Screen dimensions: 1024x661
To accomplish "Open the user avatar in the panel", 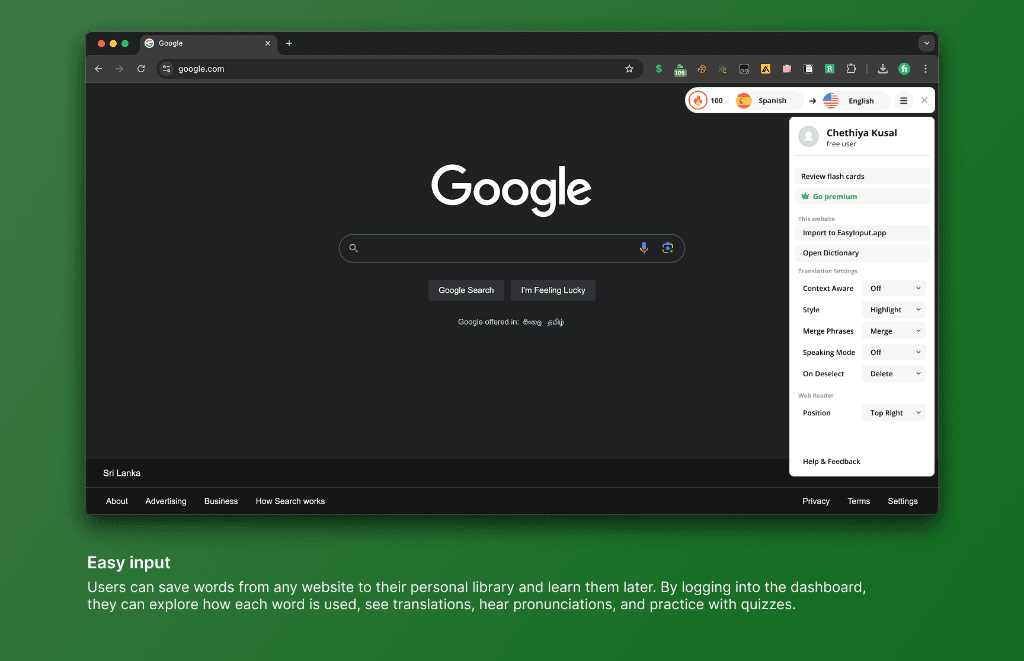I will (x=808, y=137).
